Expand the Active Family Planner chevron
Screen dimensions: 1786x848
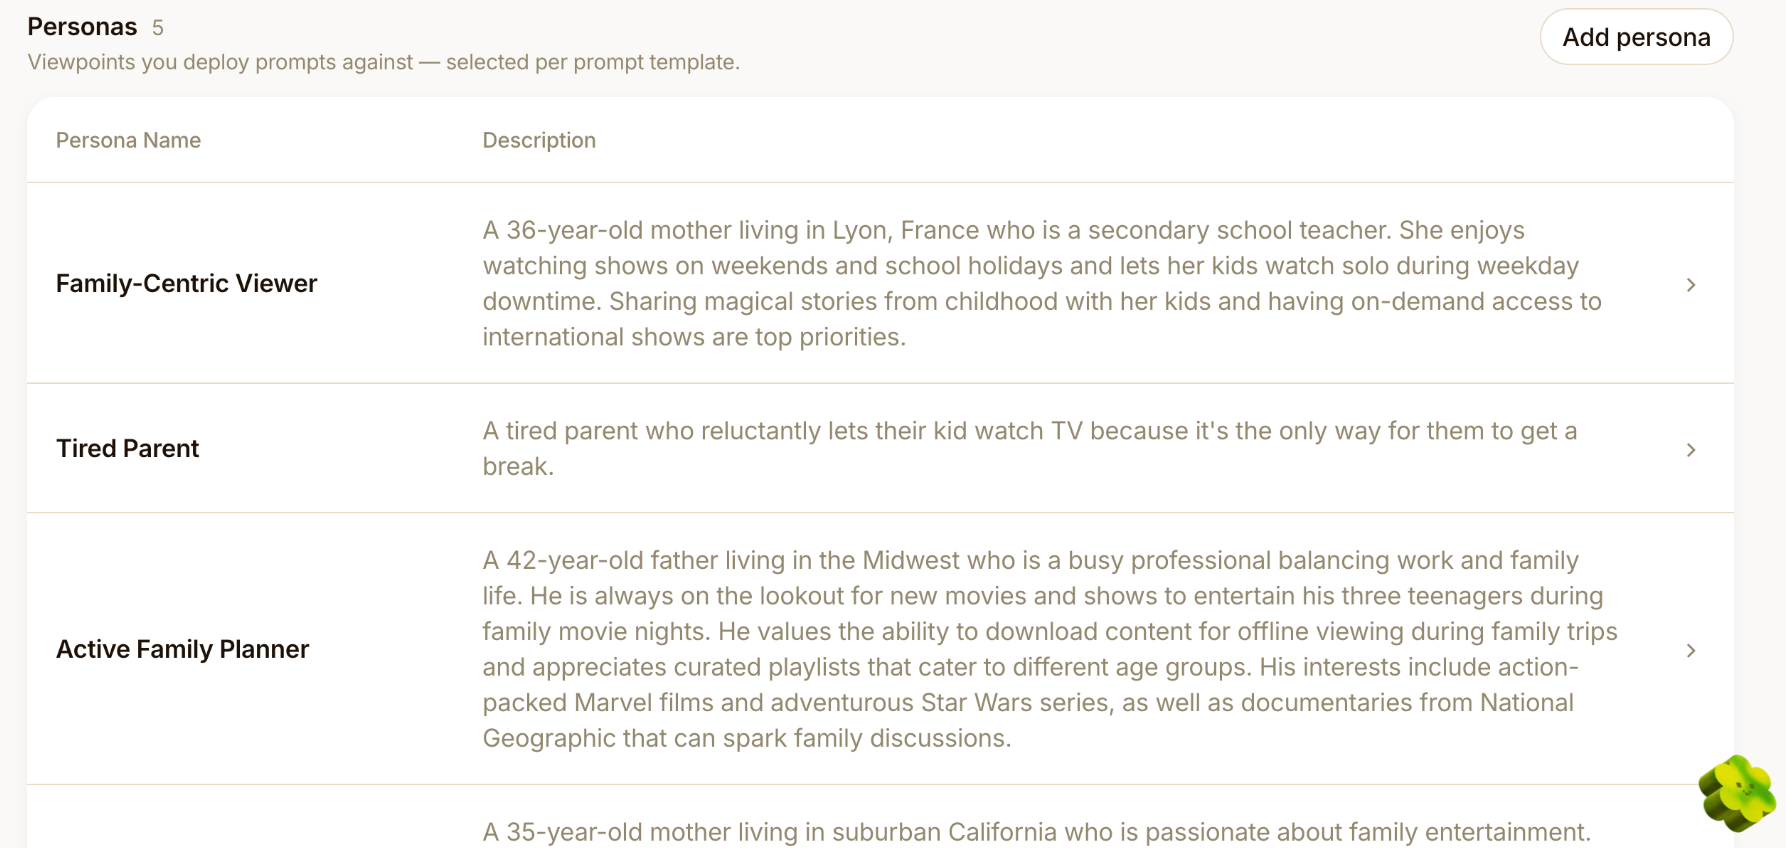click(x=1690, y=651)
